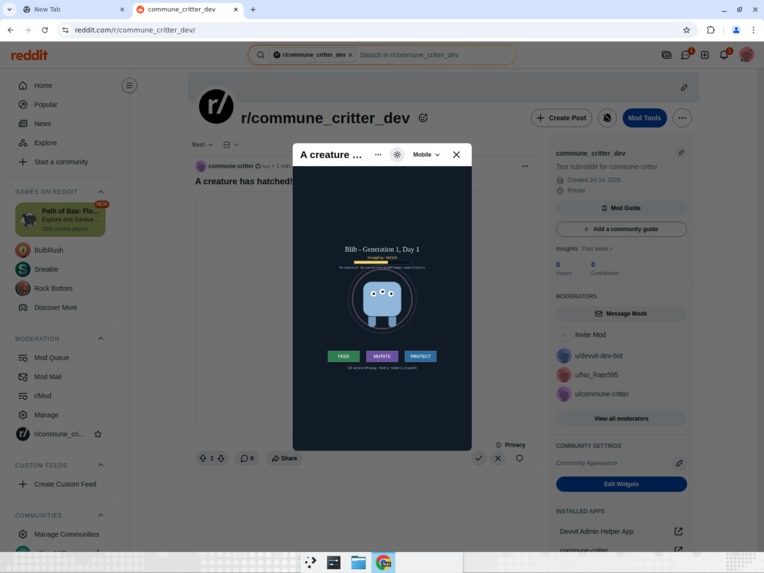Click the emoji icon beside the community name
This screenshot has height=573, width=764.
click(x=423, y=118)
